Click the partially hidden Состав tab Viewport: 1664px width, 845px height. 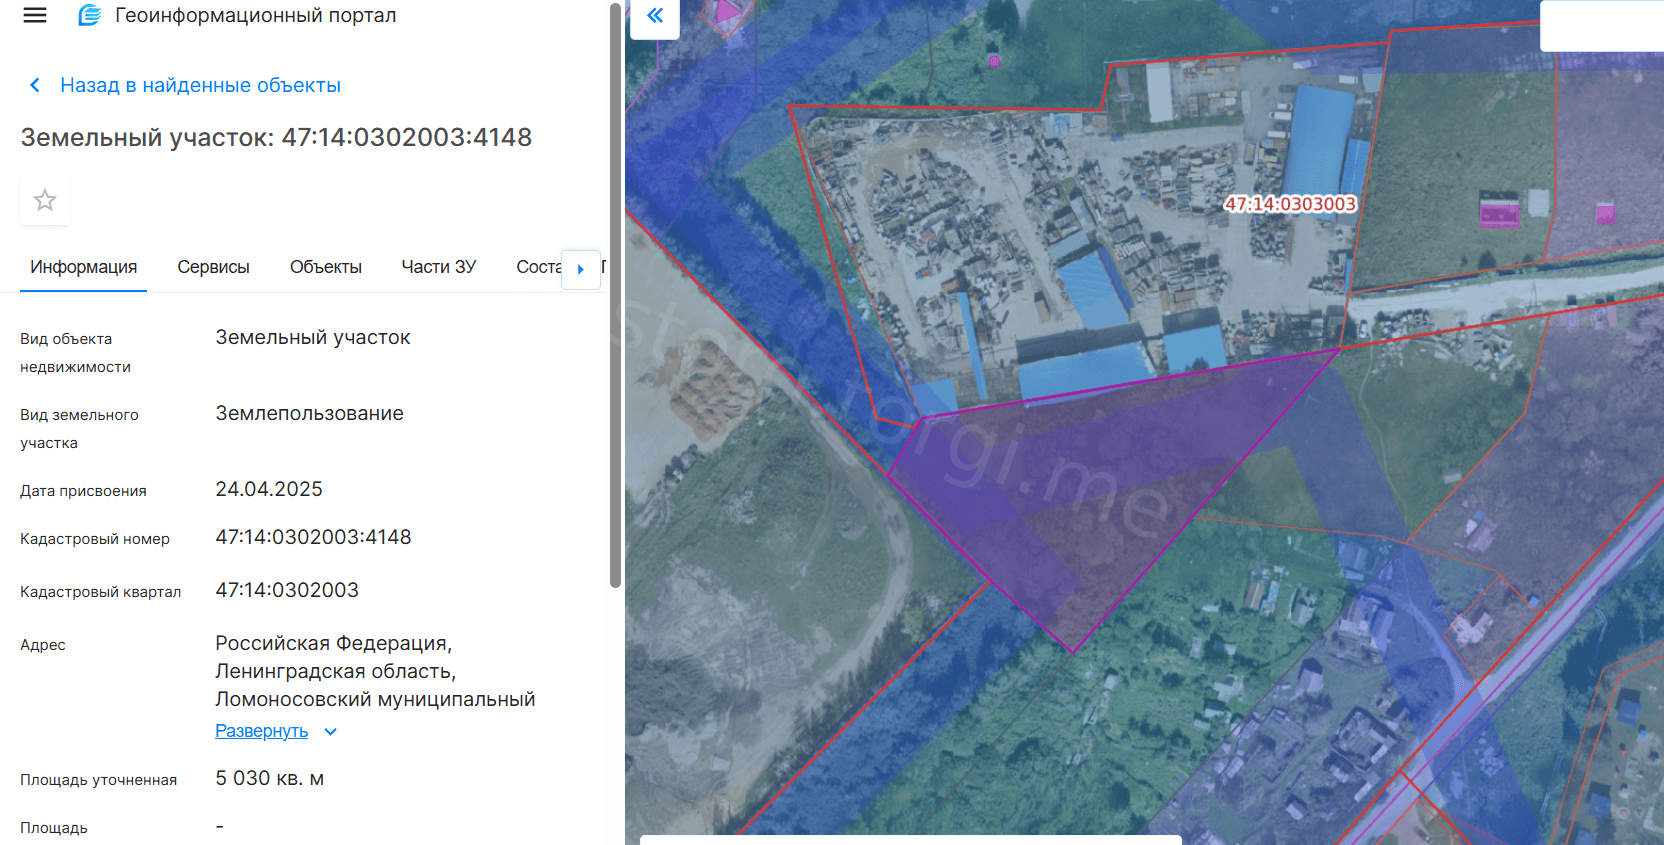pyautogui.click(x=538, y=267)
